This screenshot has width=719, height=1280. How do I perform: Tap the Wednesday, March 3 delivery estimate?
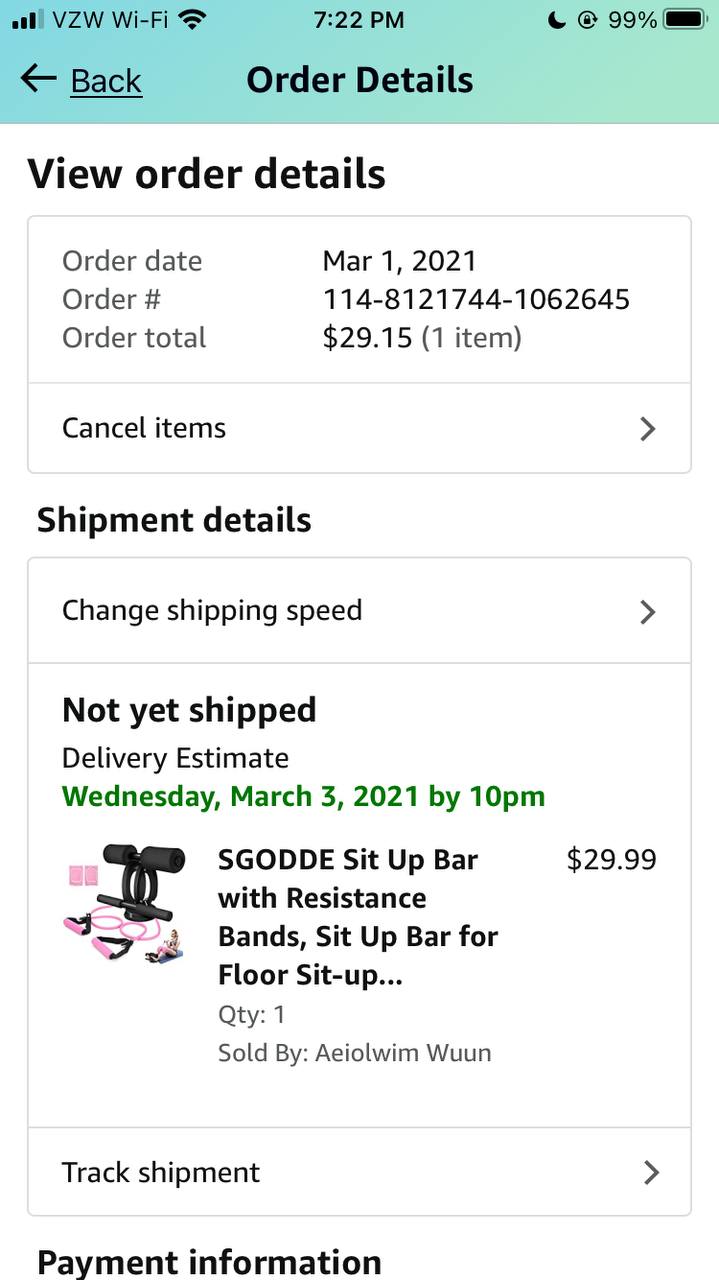click(x=303, y=797)
